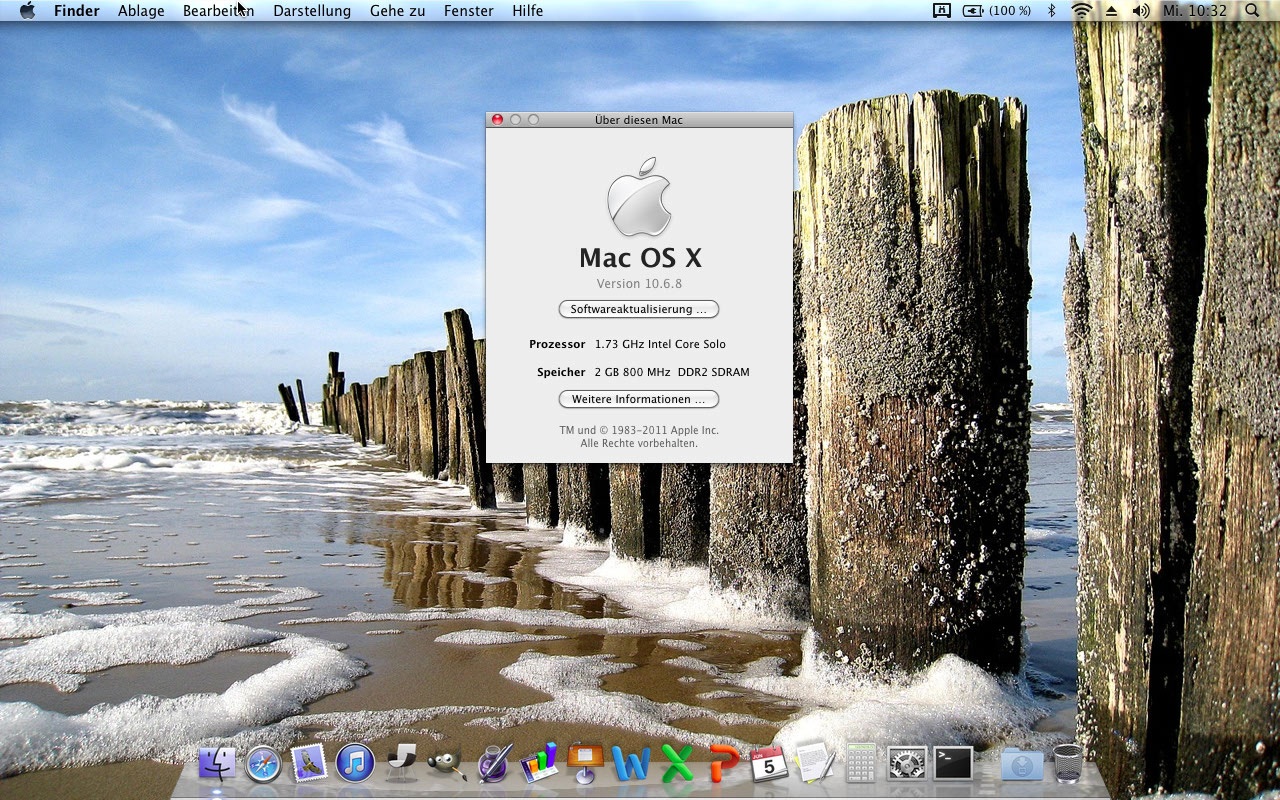Launch GIMP from the Dock

point(446,764)
